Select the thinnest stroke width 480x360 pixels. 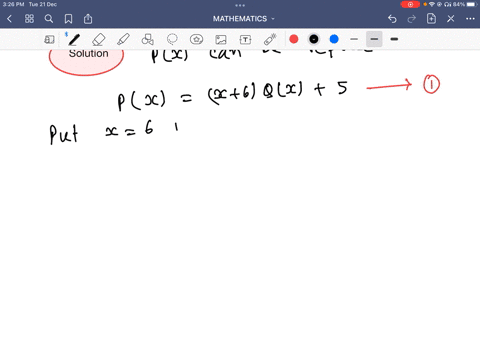(x=354, y=39)
